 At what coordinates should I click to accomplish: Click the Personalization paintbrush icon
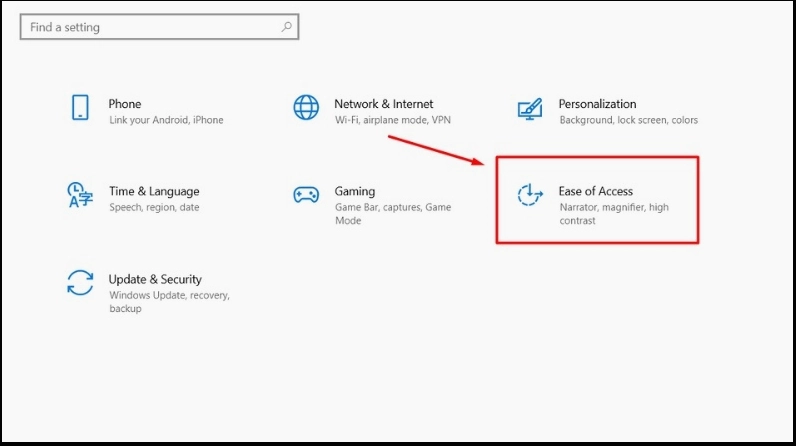530,108
